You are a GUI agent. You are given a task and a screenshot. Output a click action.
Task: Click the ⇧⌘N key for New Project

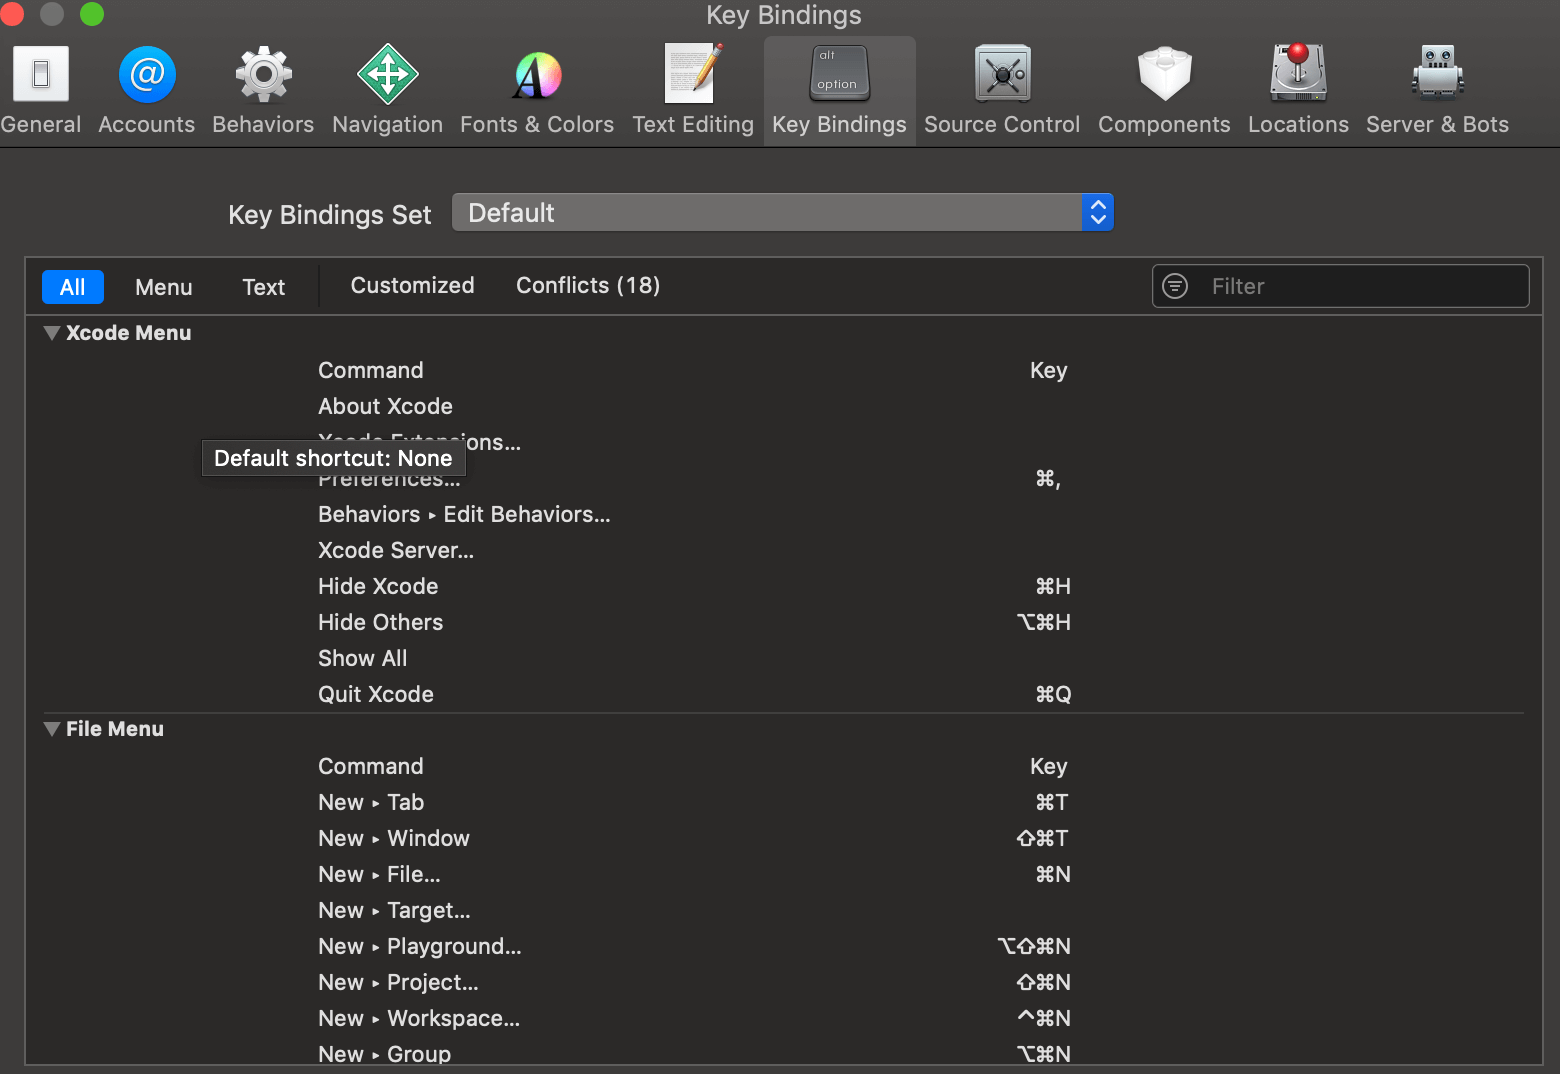[1044, 982]
